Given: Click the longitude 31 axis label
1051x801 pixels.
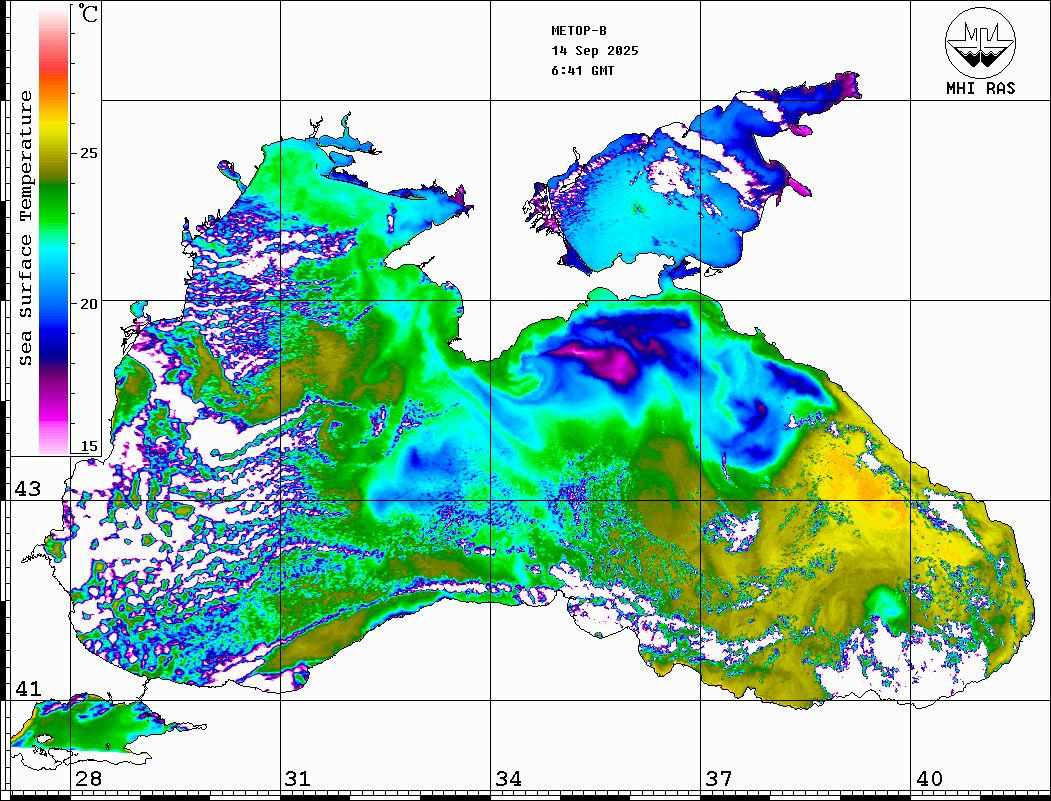Looking at the screenshot, I should (297, 779).
